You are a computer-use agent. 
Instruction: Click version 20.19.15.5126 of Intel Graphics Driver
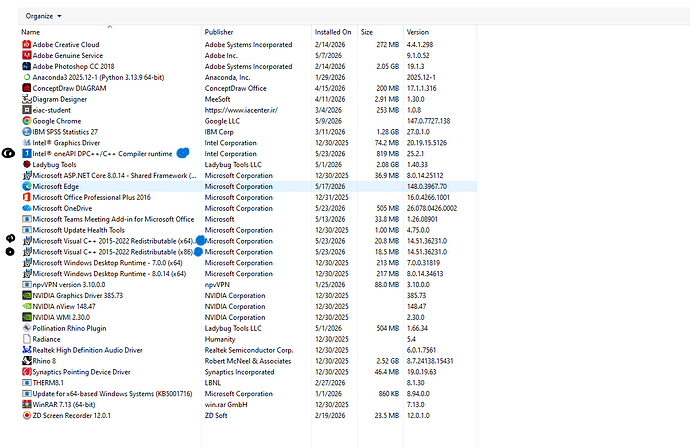click(x=427, y=143)
